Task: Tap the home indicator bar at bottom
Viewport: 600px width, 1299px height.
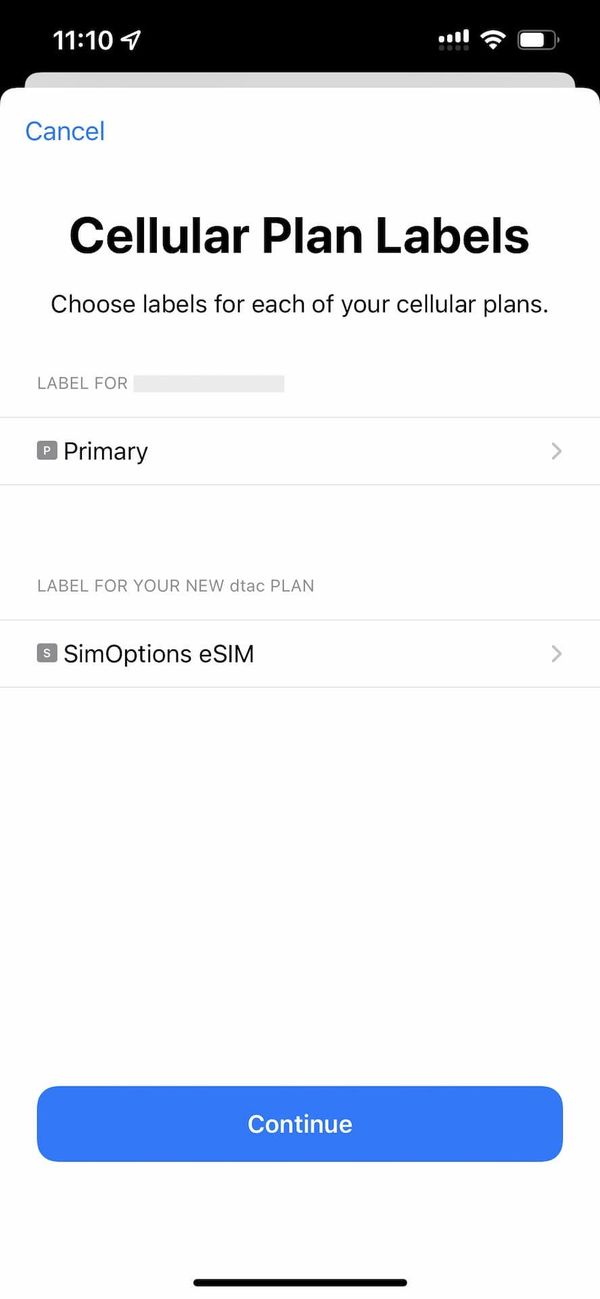Action: point(300,1283)
